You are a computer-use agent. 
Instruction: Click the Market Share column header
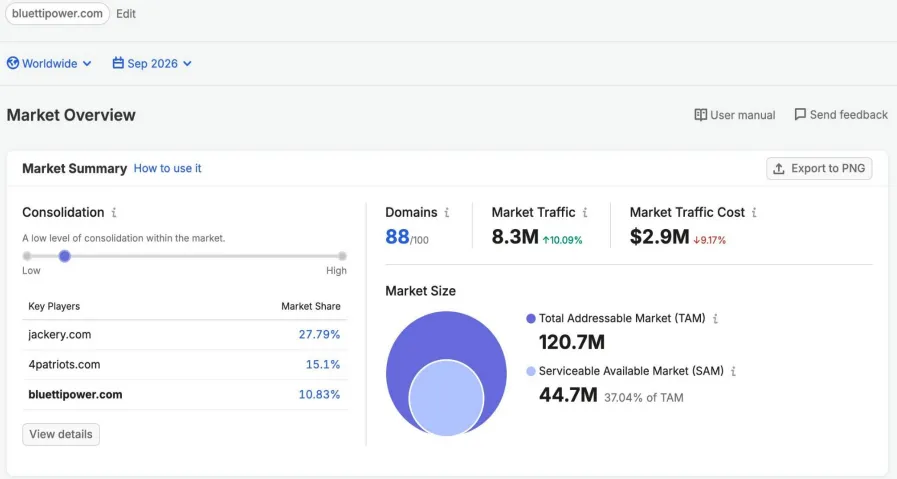(x=311, y=306)
